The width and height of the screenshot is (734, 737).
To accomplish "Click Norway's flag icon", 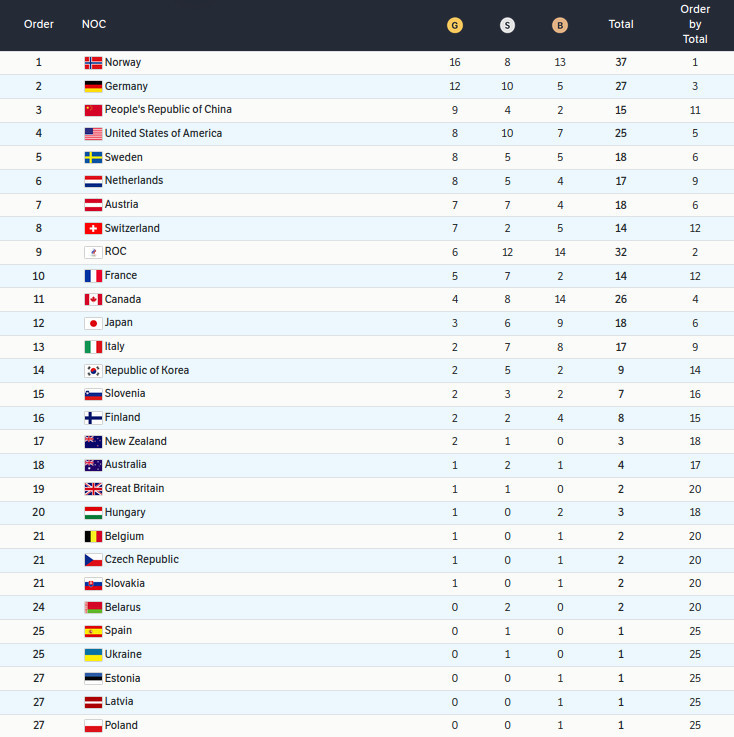I will coord(93,63).
